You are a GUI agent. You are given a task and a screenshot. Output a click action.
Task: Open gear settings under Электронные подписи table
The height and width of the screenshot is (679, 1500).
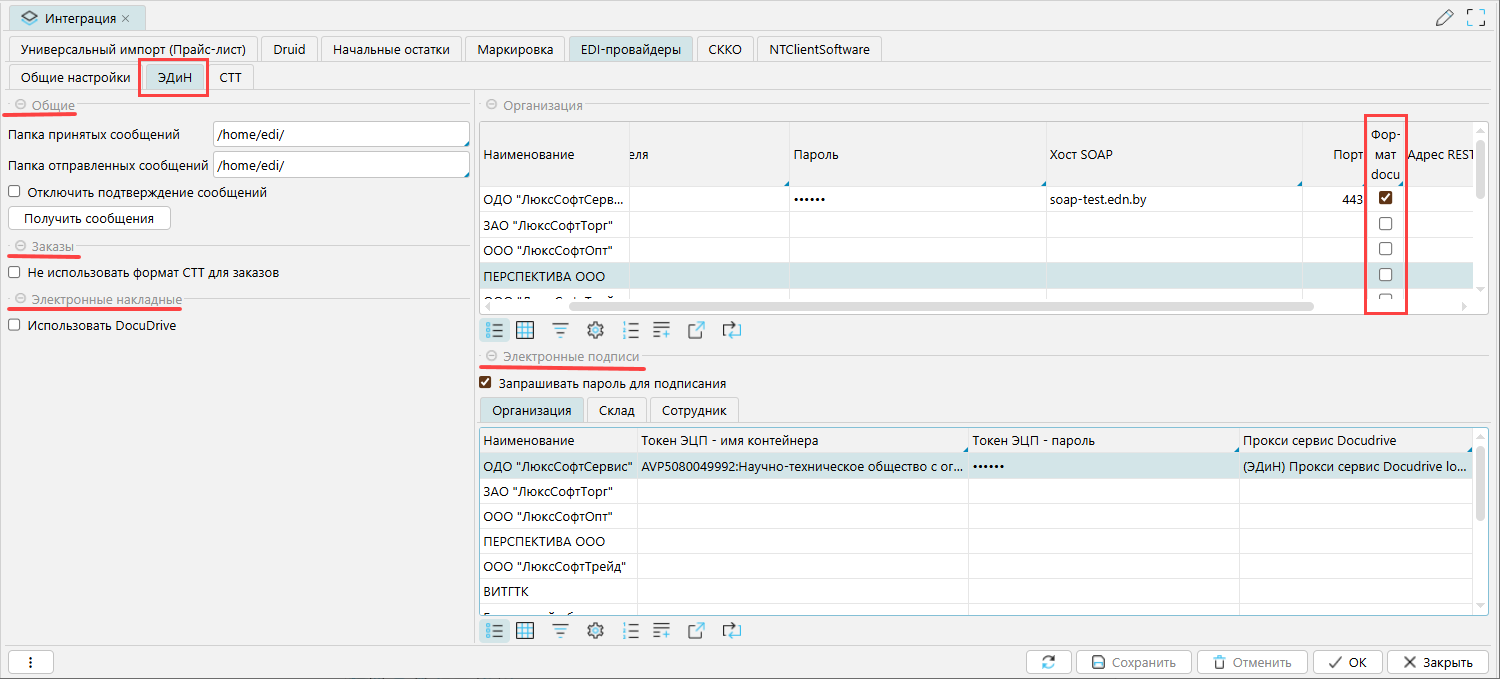coord(595,630)
